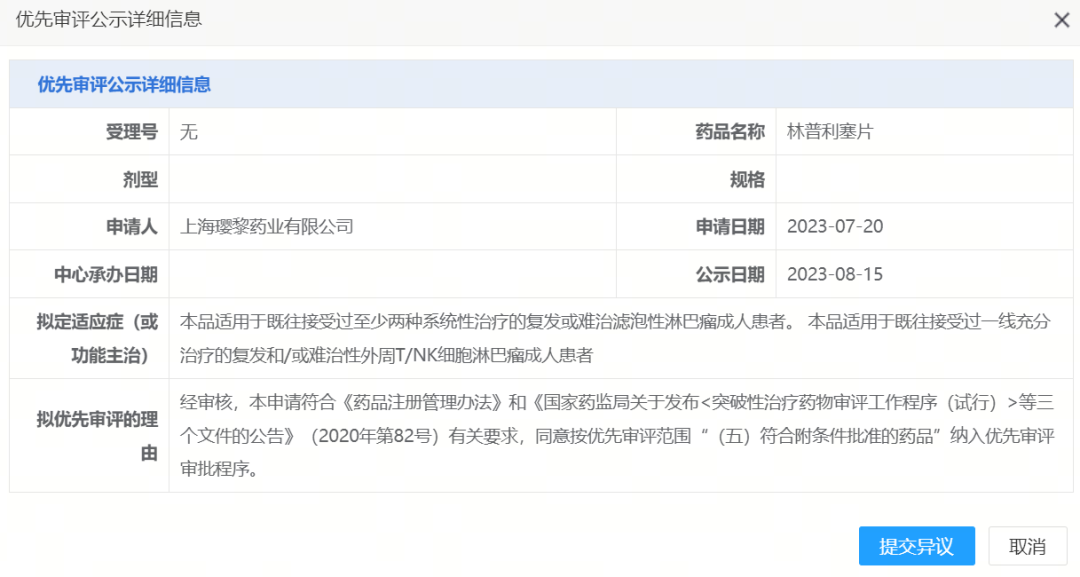The width and height of the screenshot is (1080, 577).
Task: Click the 提交异议 button
Action: coord(916,546)
